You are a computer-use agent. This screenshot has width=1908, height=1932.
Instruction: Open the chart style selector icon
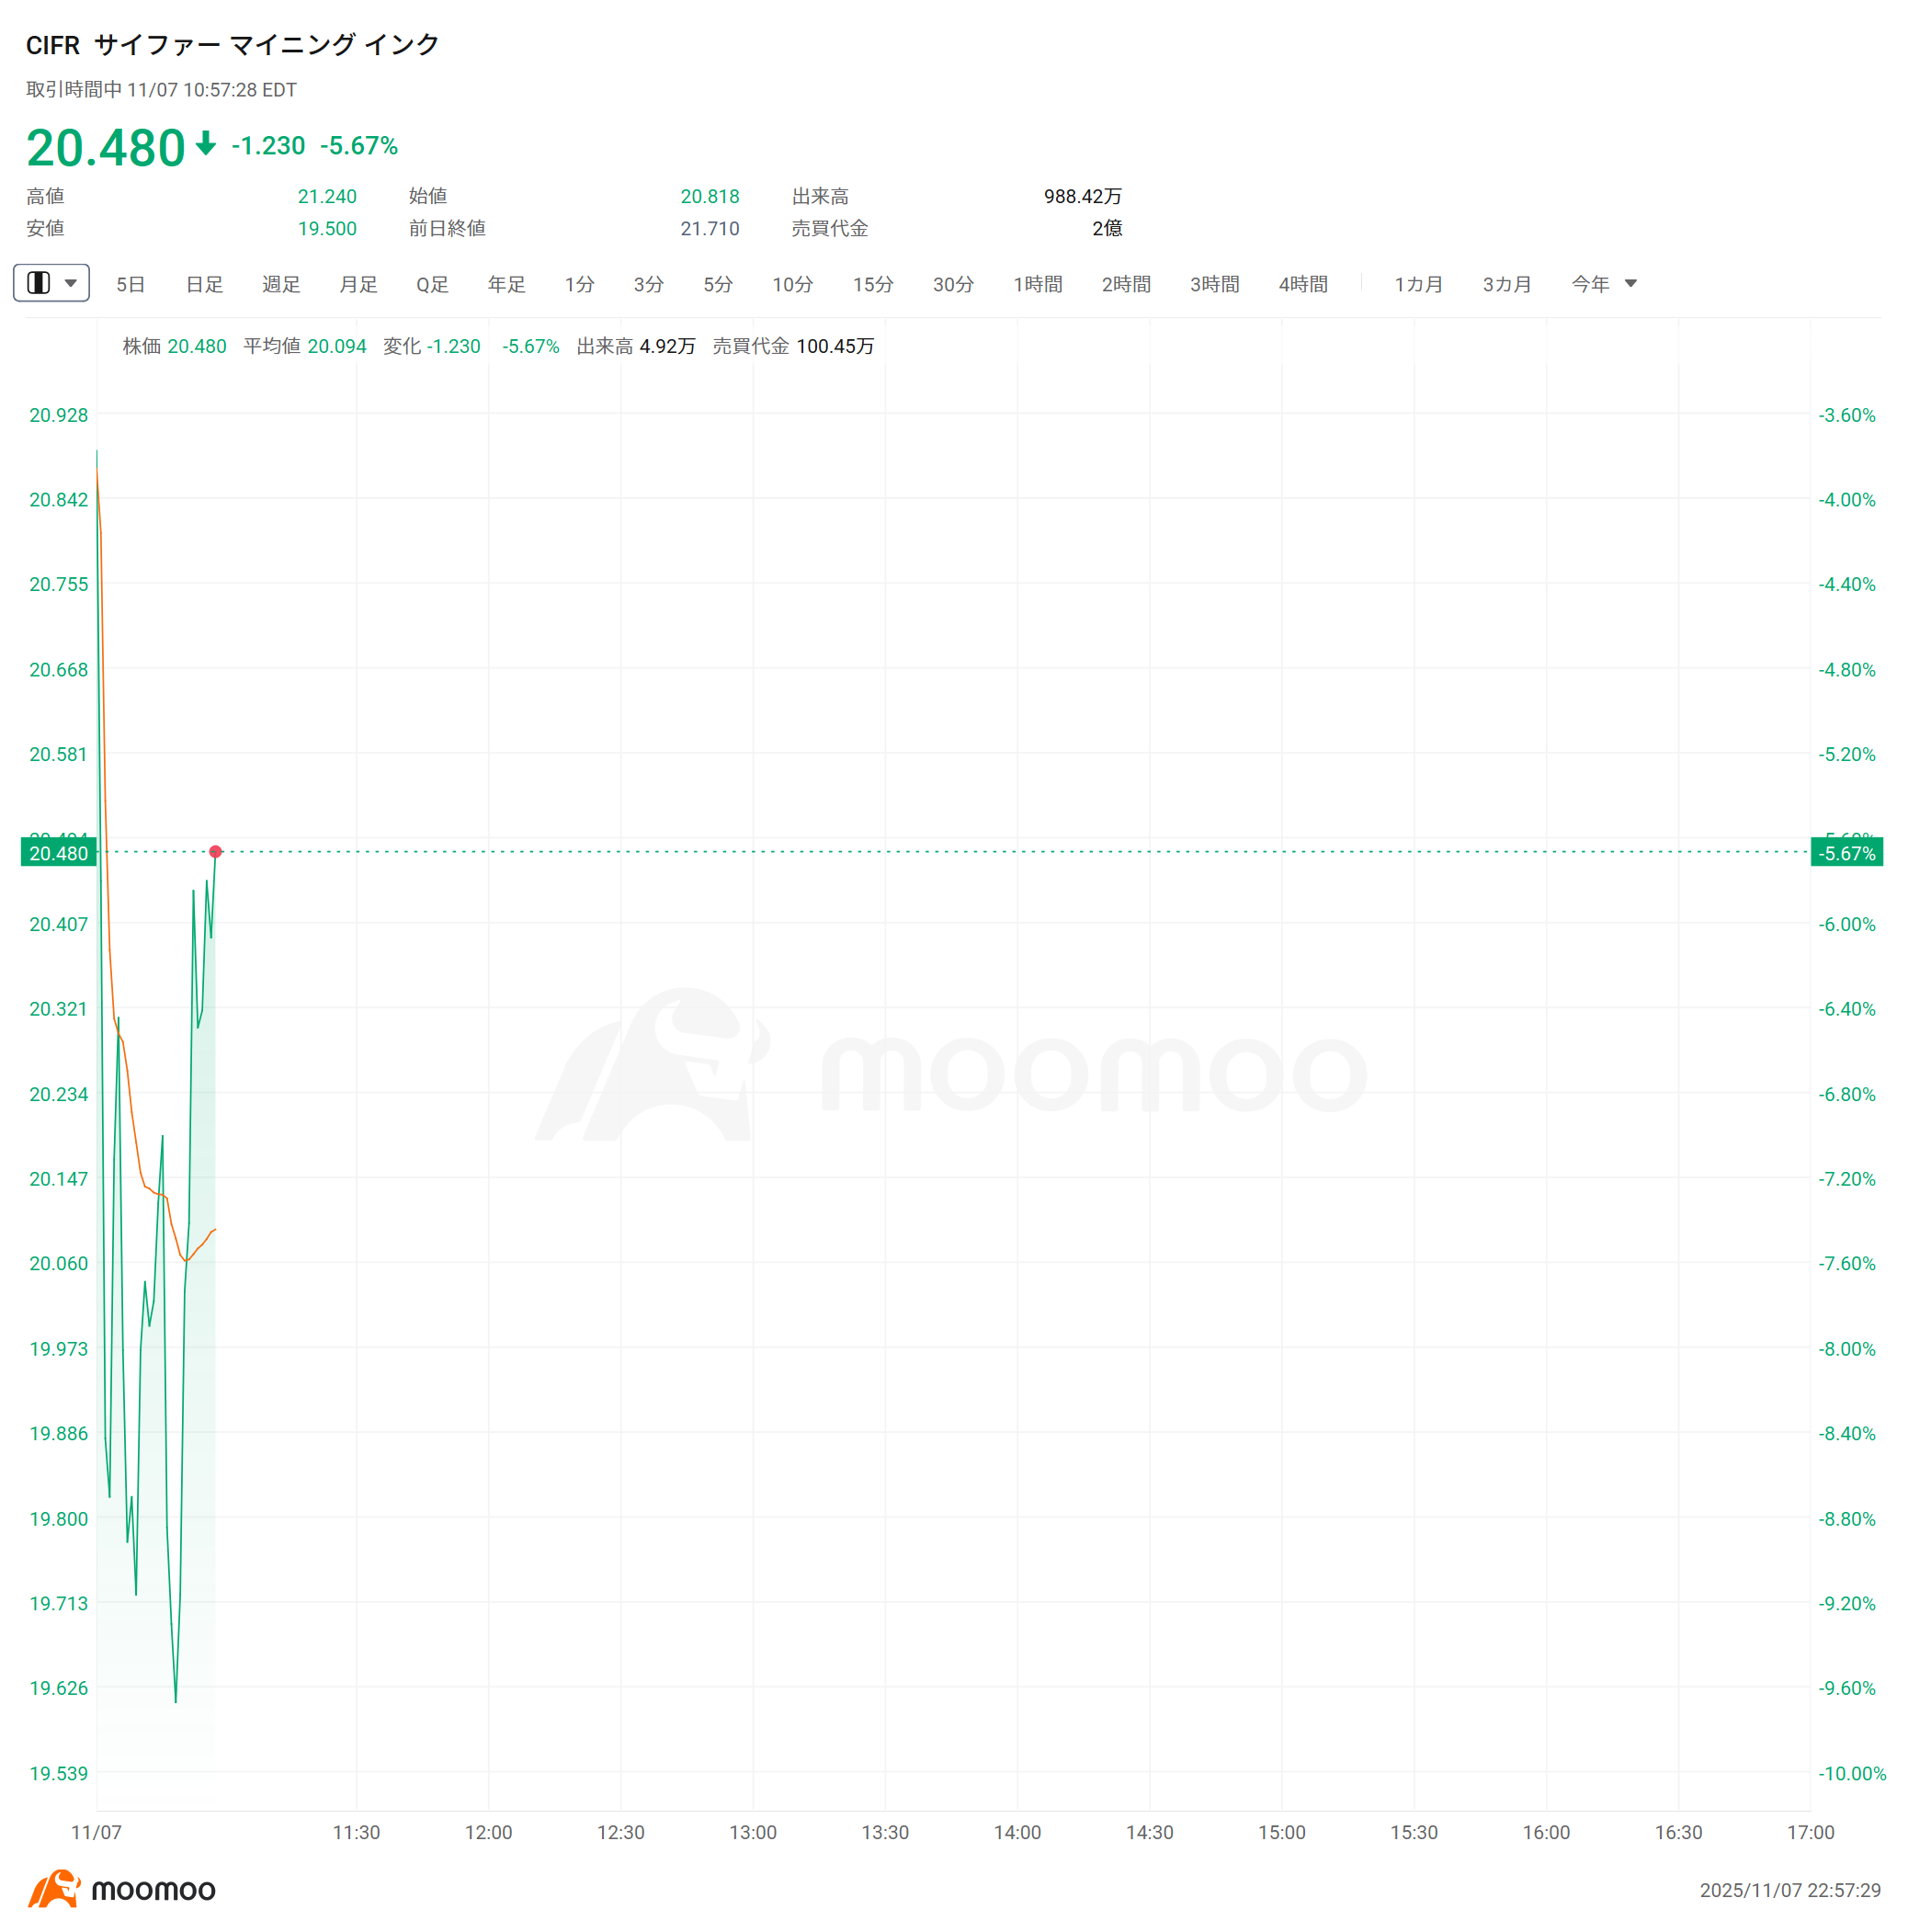[x=40, y=283]
